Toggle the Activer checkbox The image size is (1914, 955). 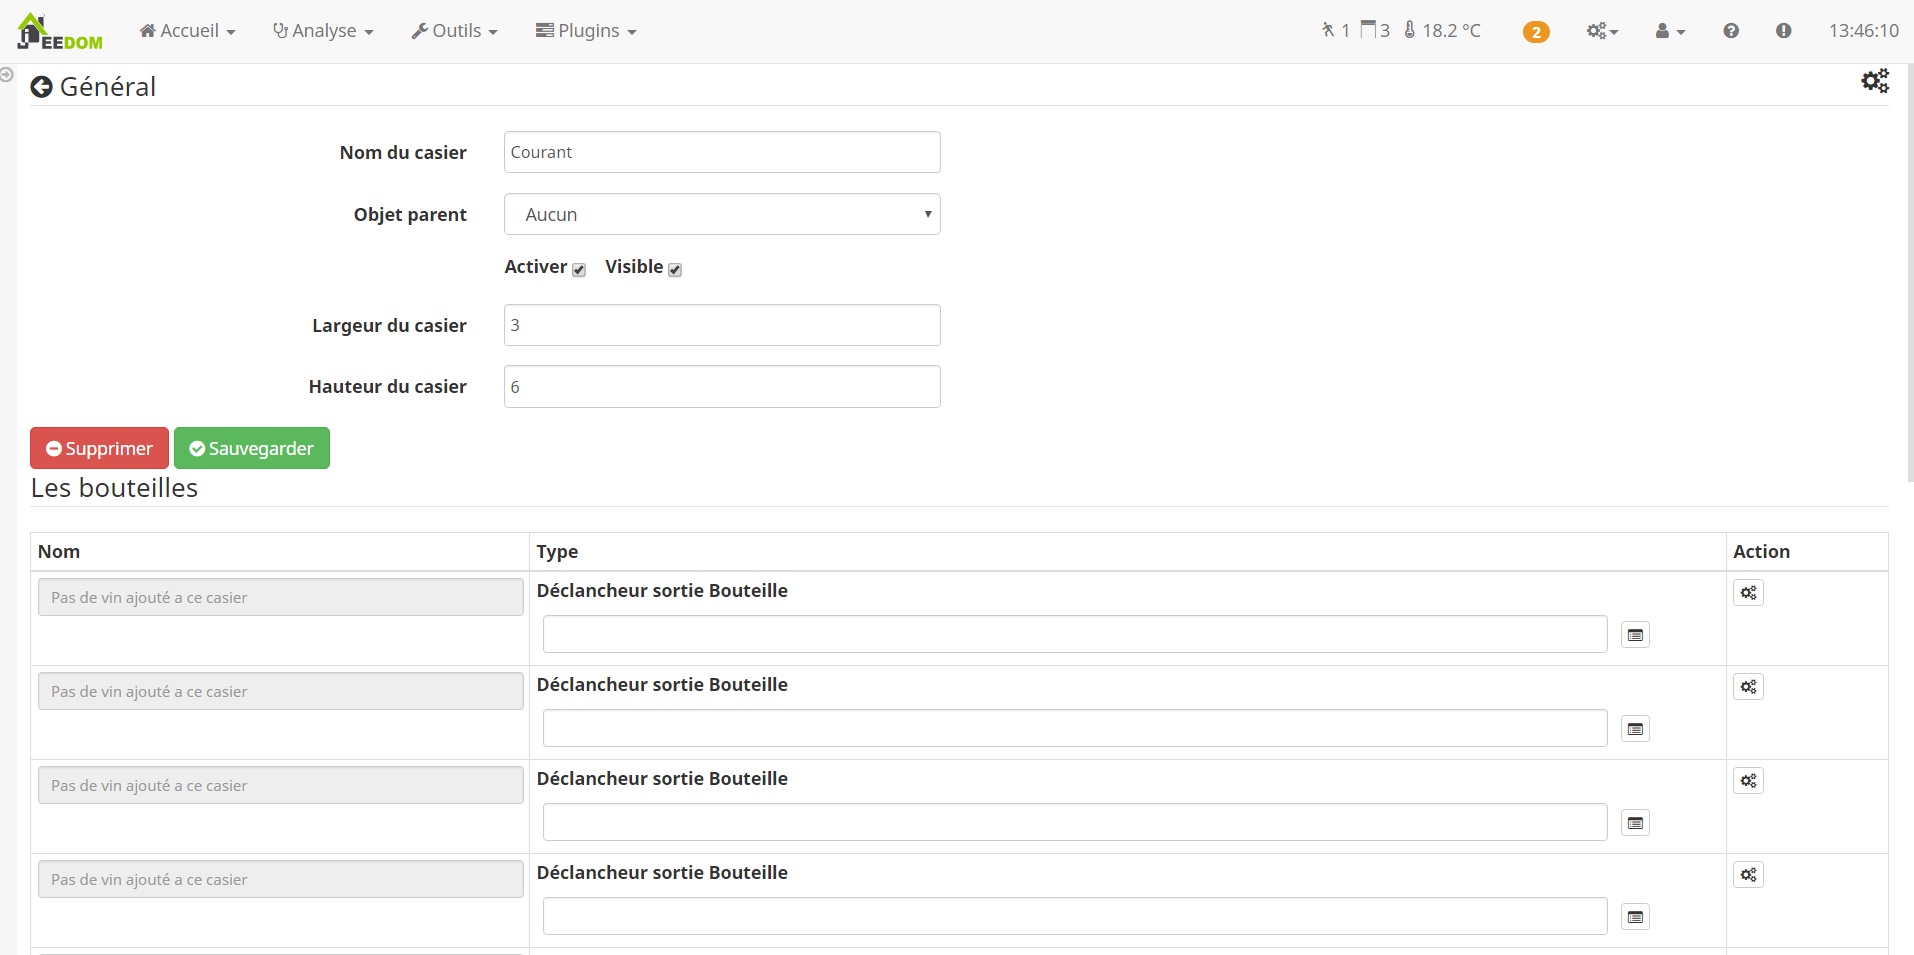tap(579, 269)
